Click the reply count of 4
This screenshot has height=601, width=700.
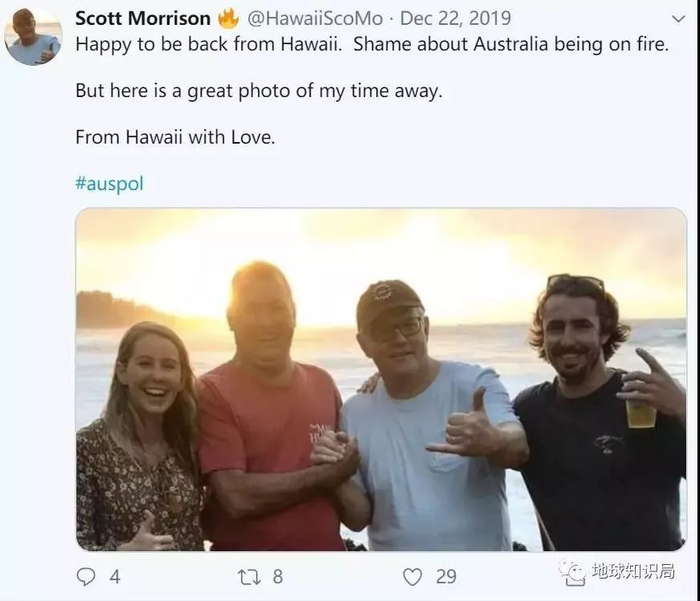[115, 576]
